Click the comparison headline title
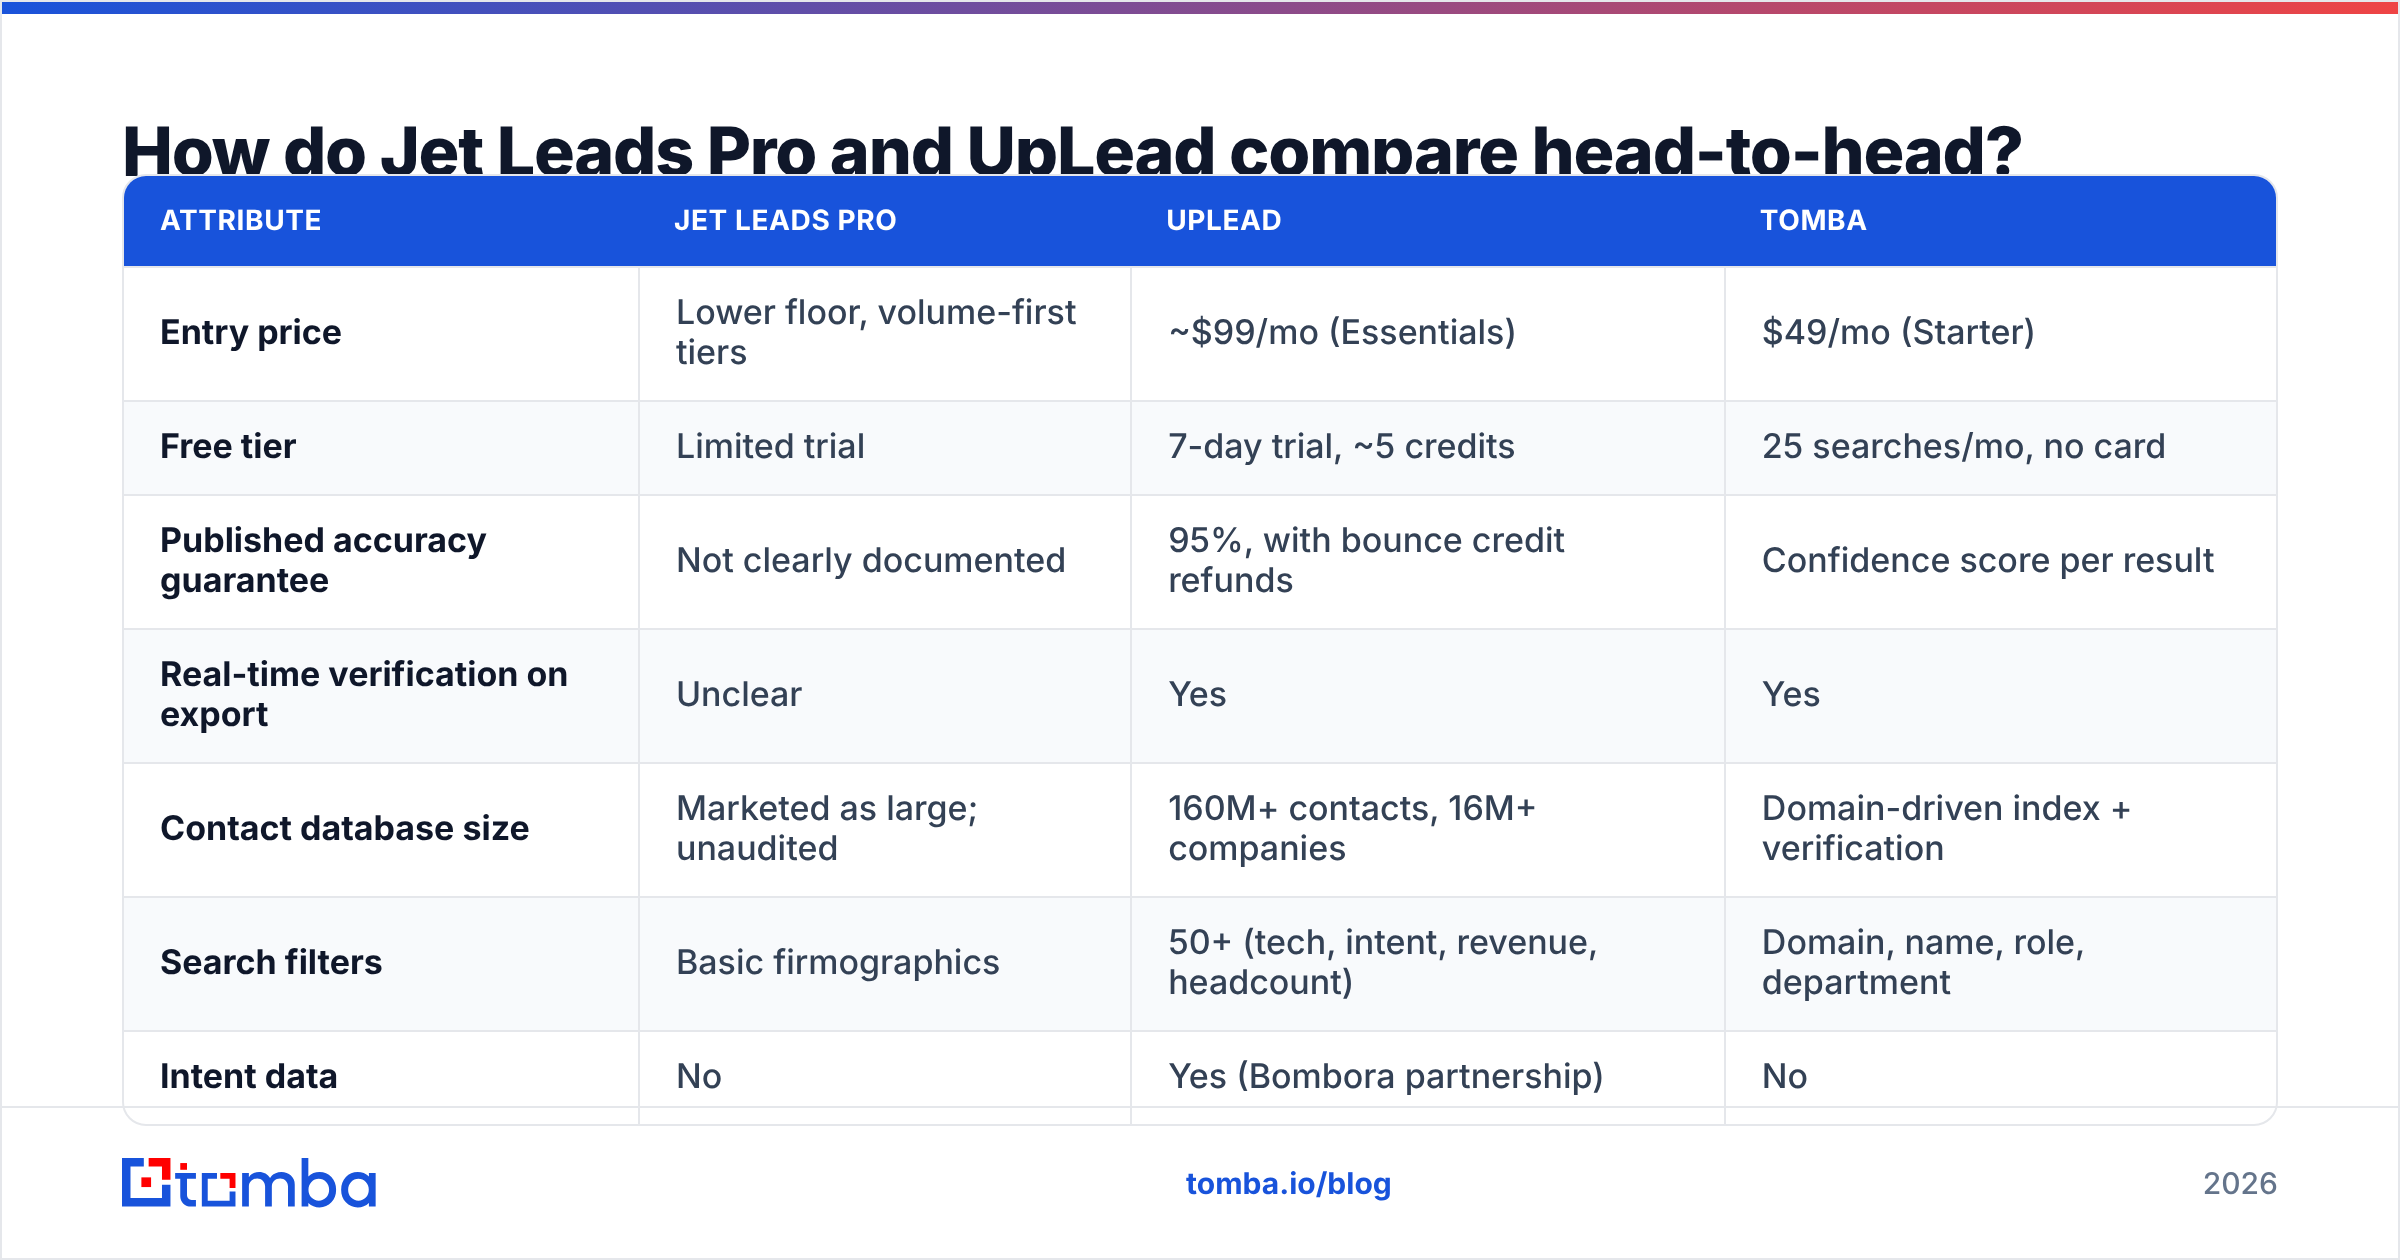Image resolution: width=2400 pixels, height=1260 pixels. click(1072, 150)
